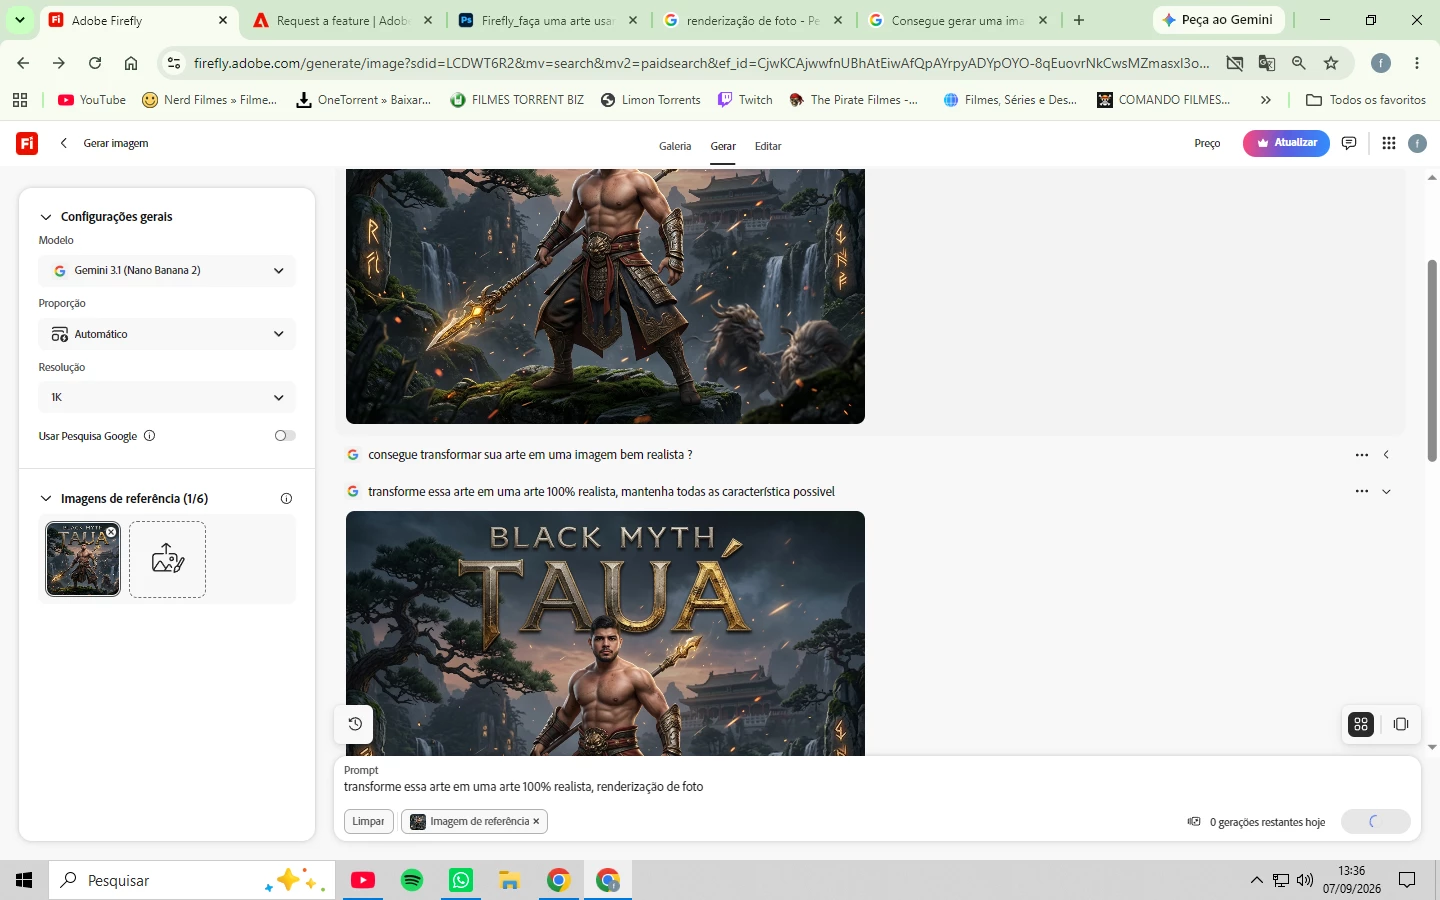This screenshot has width=1440, height=900.
Task: Open the feedback chat icon
Action: pos(1349,143)
